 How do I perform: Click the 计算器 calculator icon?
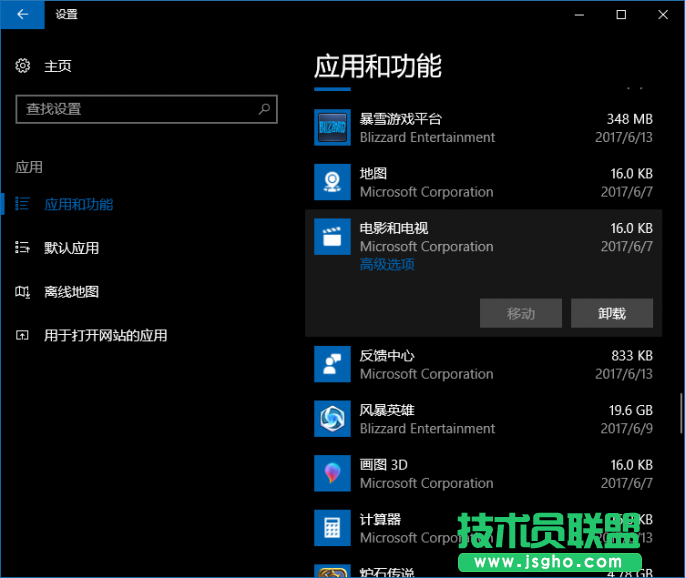click(x=332, y=528)
